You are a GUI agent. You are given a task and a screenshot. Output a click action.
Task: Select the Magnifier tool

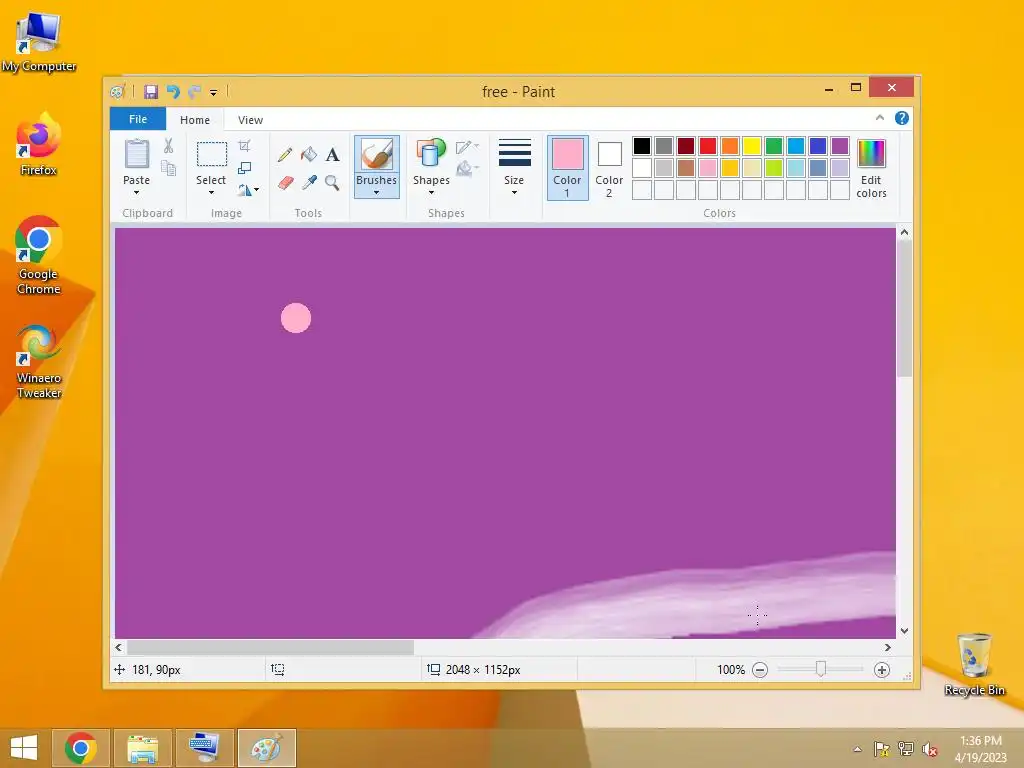click(x=332, y=183)
